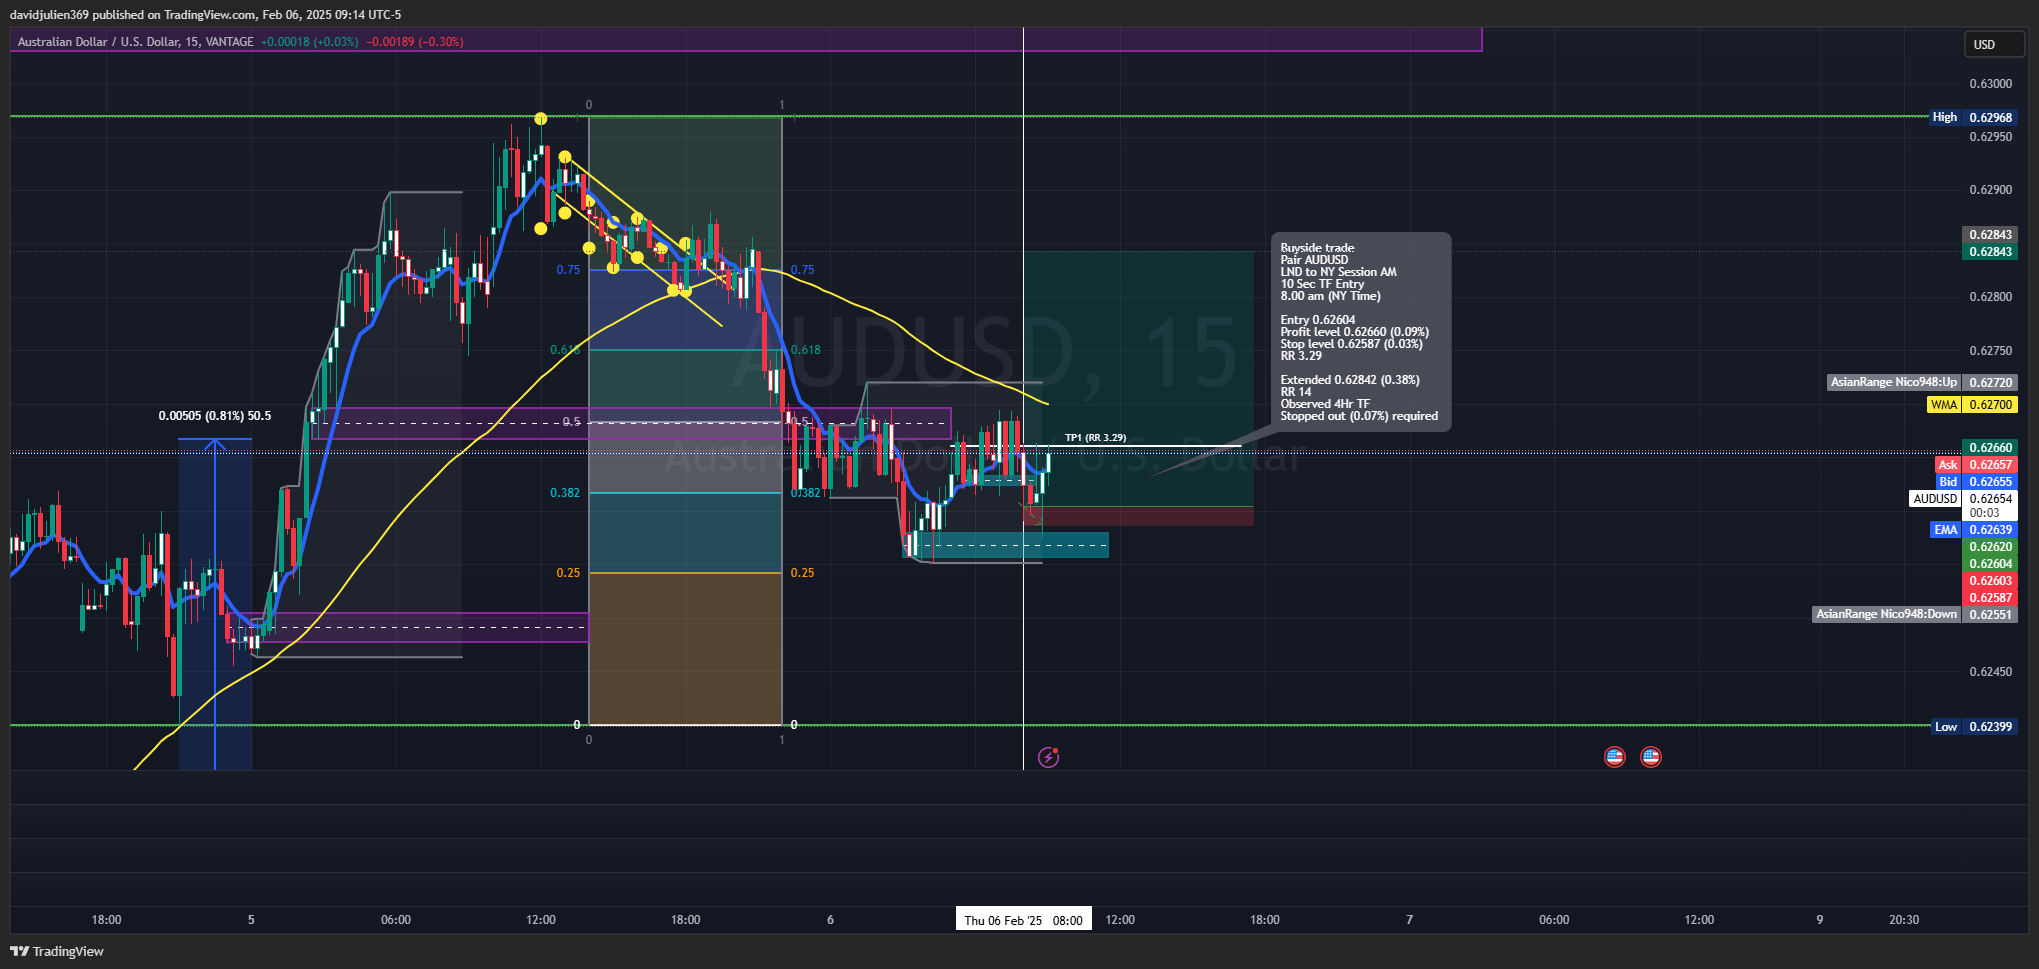Click the +0.00018 (+0.03%) change value
This screenshot has width=2039, height=969.
pos(309,42)
